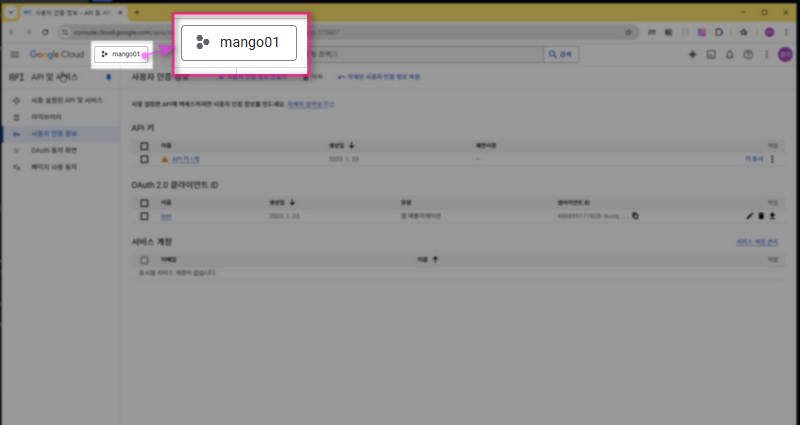Open the notifications bell

(x=729, y=54)
